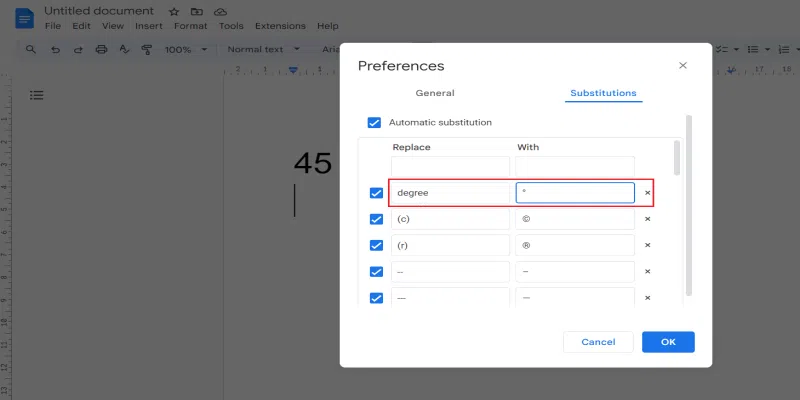
Task: Open the Arial font dropdown
Action: [331, 49]
